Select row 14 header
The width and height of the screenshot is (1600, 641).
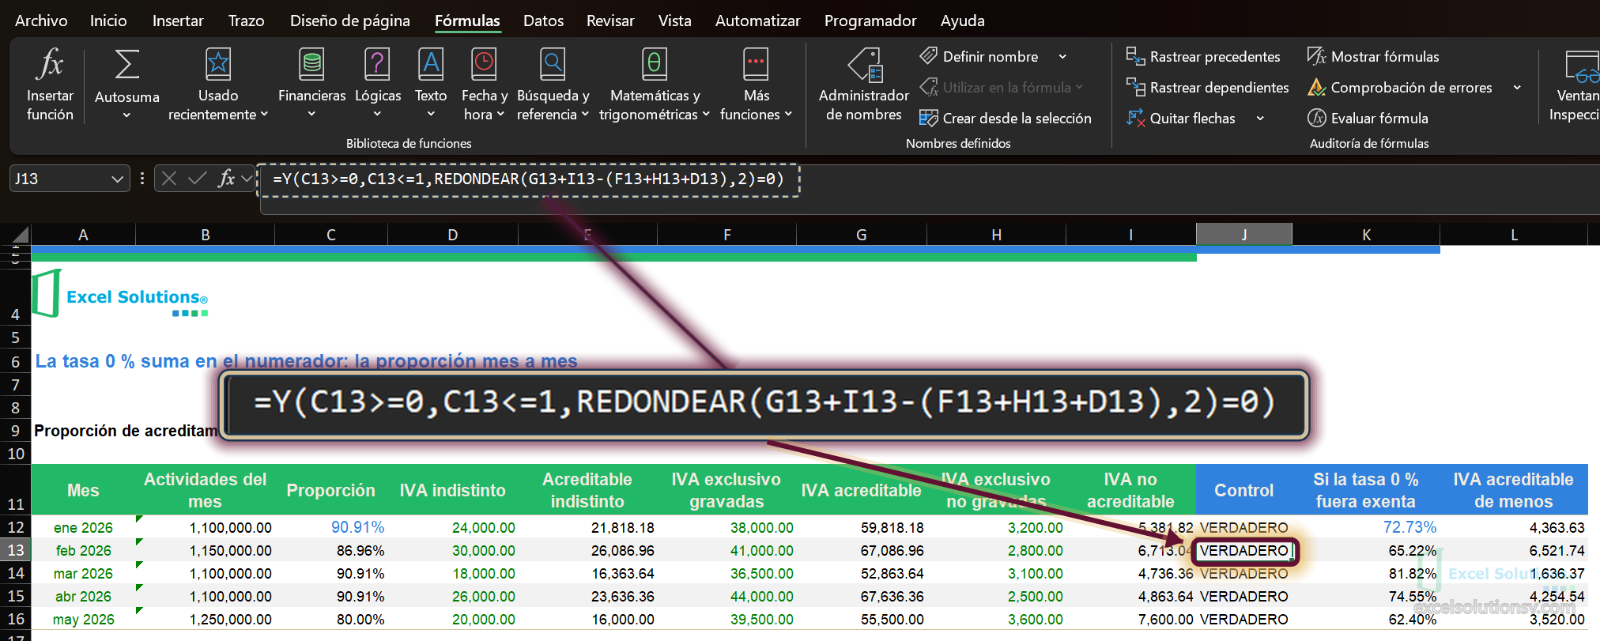click(x=15, y=573)
